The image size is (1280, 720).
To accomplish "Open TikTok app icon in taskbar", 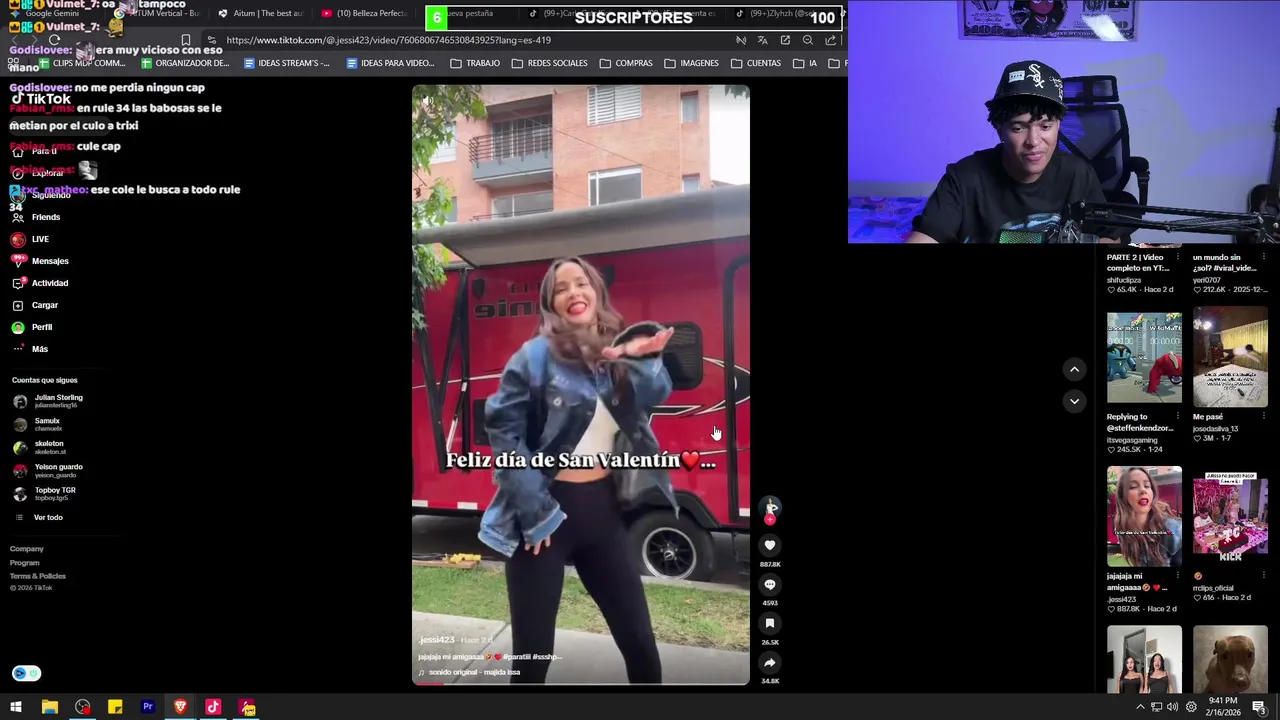I will pyautogui.click(x=213, y=707).
